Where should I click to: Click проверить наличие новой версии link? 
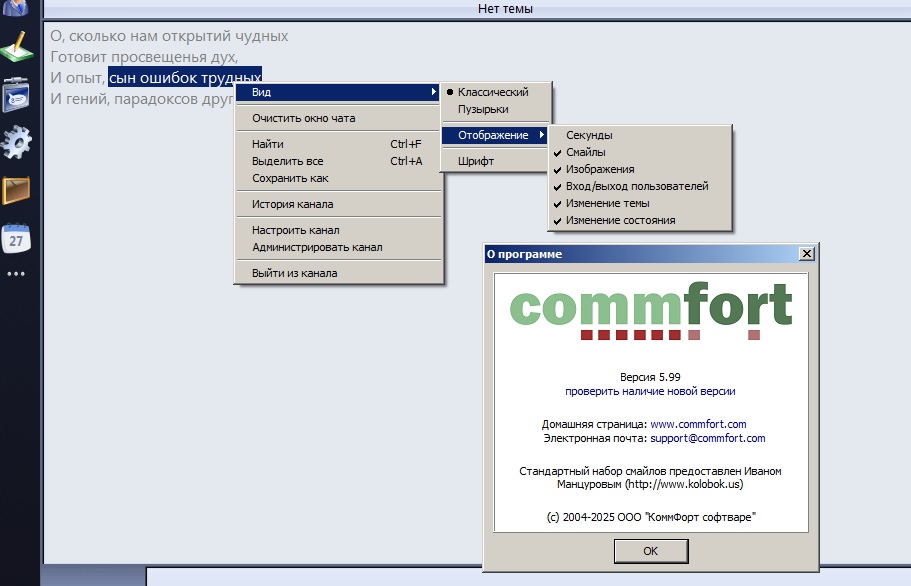tap(650, 391)
